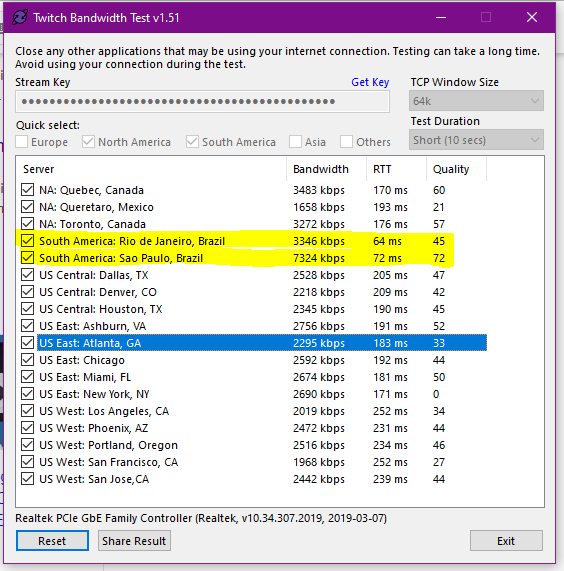The image size is (564, 571).
Task: Open the TCP Window Size dropdown
Action: click(476, 101)
